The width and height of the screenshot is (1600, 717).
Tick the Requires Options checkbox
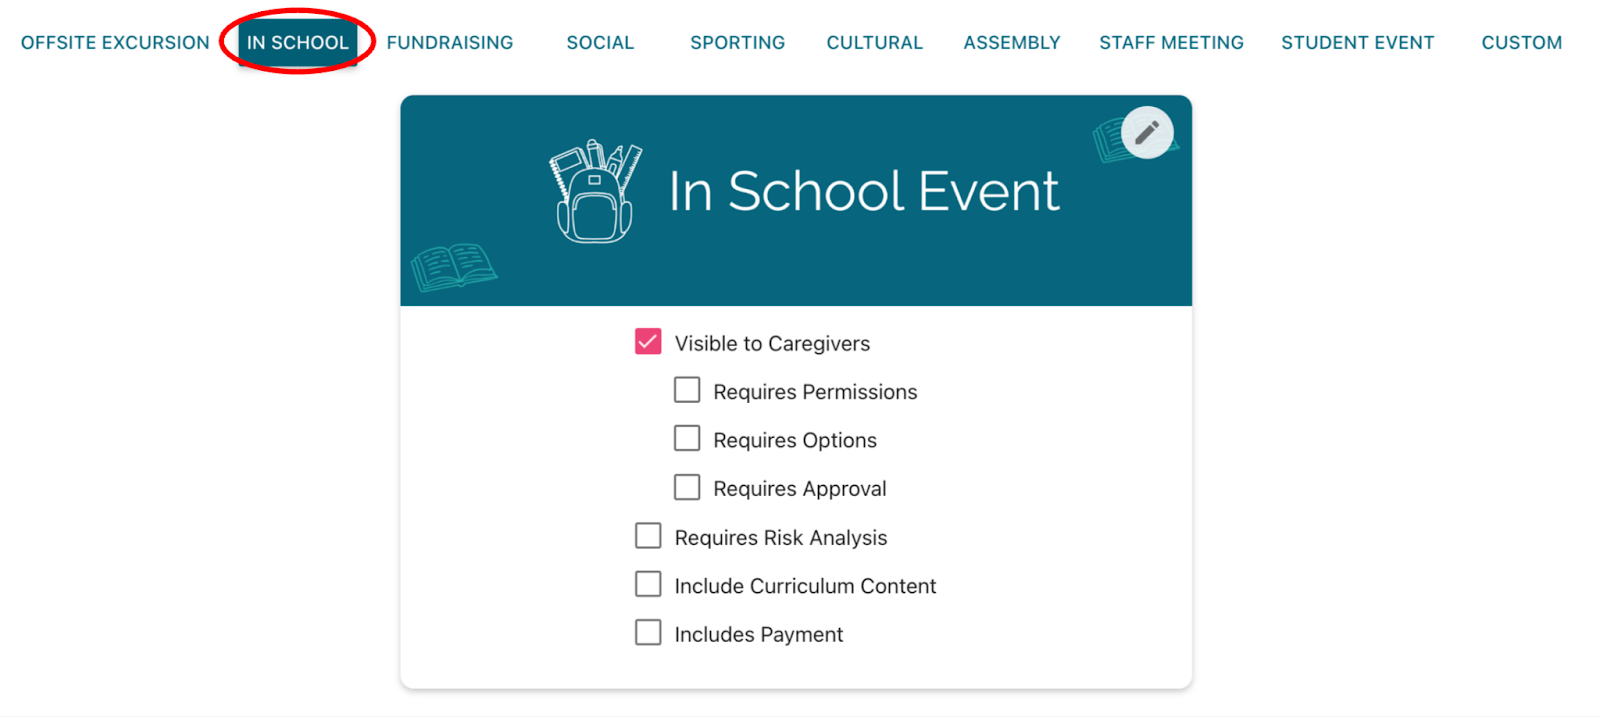(x=687, y=439)
